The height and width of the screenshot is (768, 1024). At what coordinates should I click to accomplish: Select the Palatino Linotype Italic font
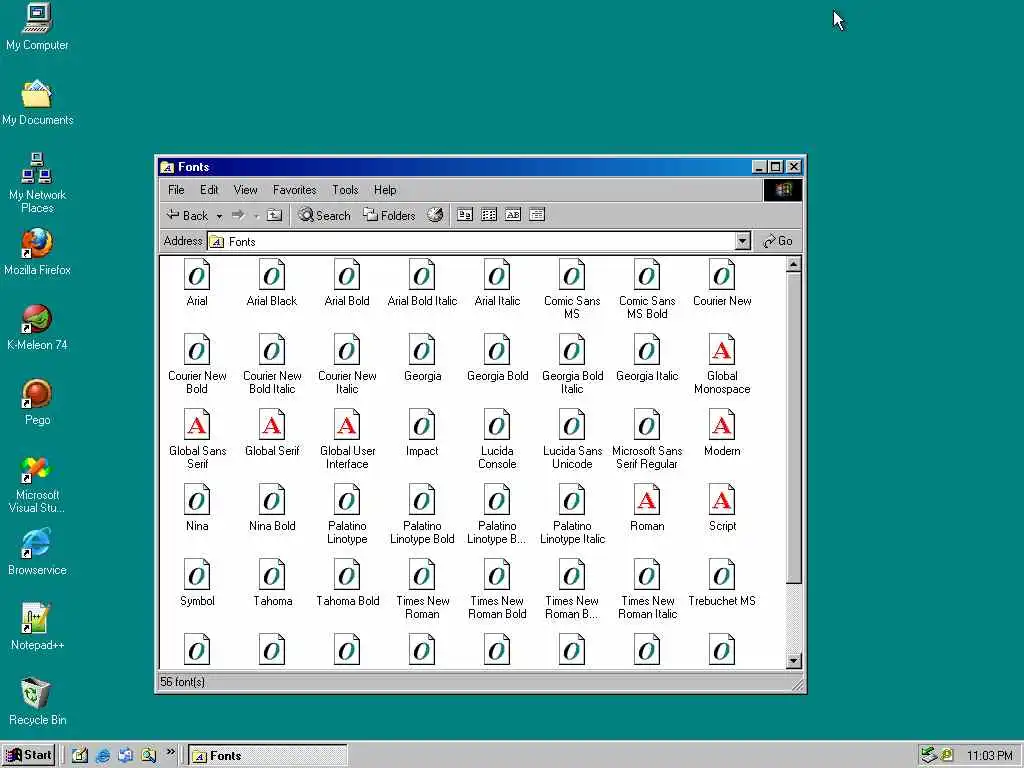tap(572, 515)
